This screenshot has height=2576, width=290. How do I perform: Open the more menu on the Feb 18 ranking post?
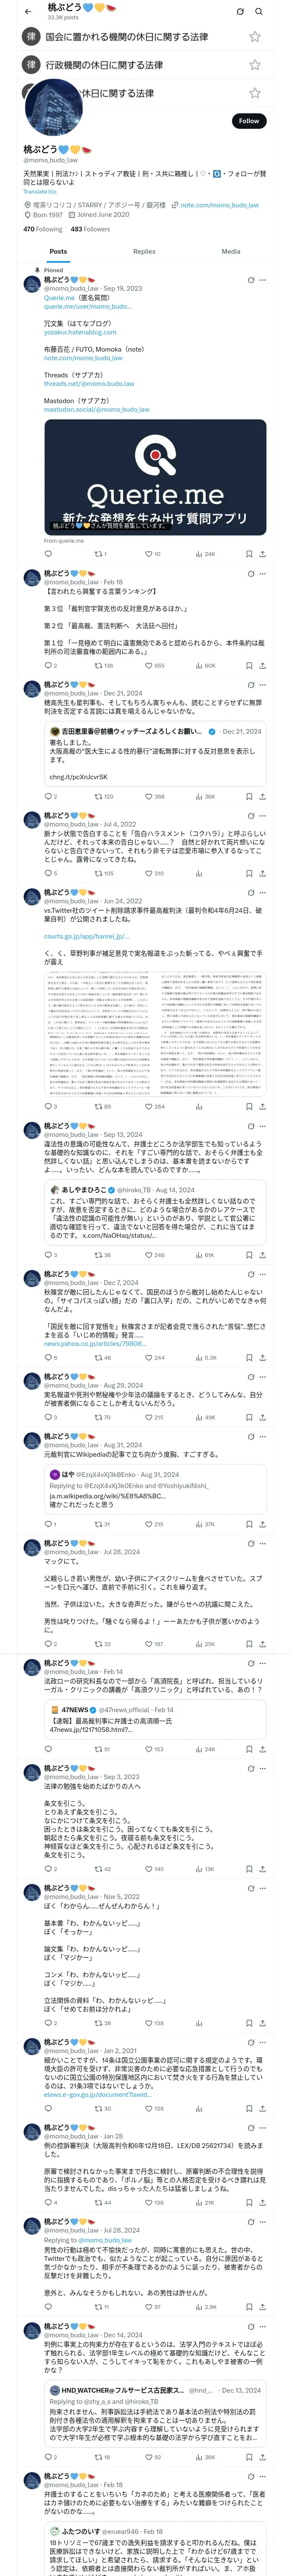point(262,574)
